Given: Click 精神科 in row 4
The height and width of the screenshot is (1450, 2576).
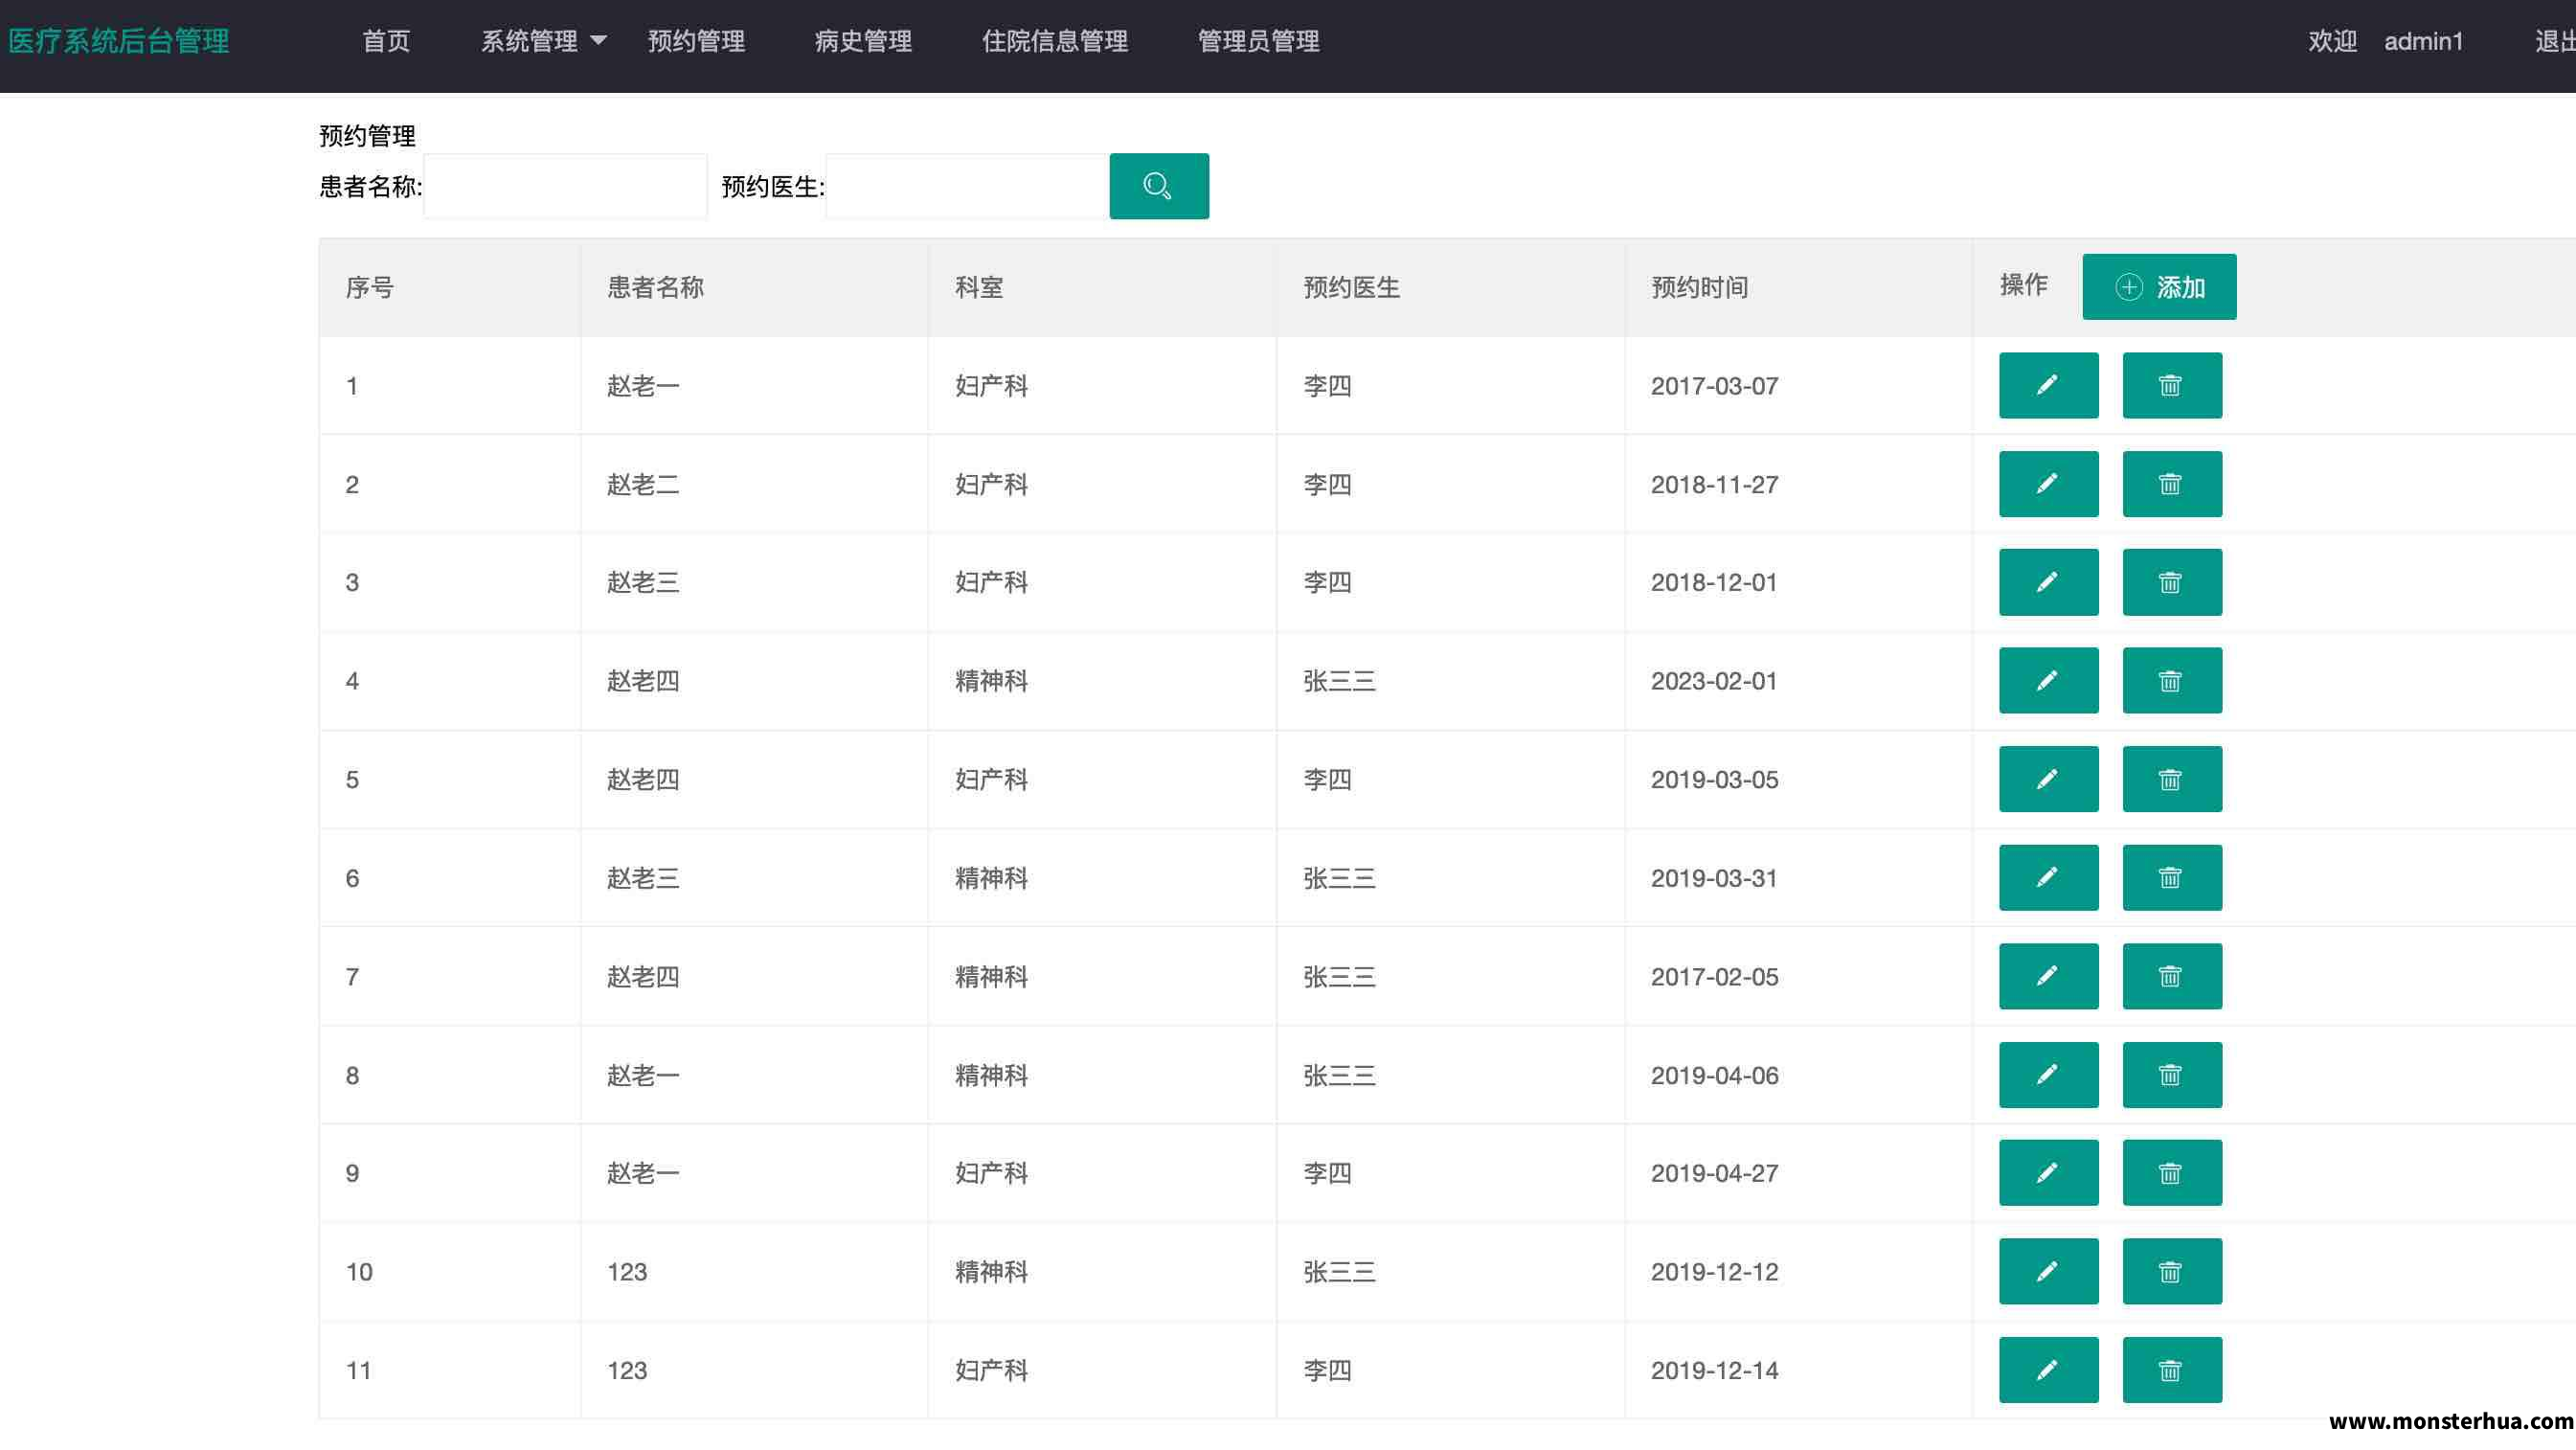Looking at the screenshot, I should coord(991,681).
